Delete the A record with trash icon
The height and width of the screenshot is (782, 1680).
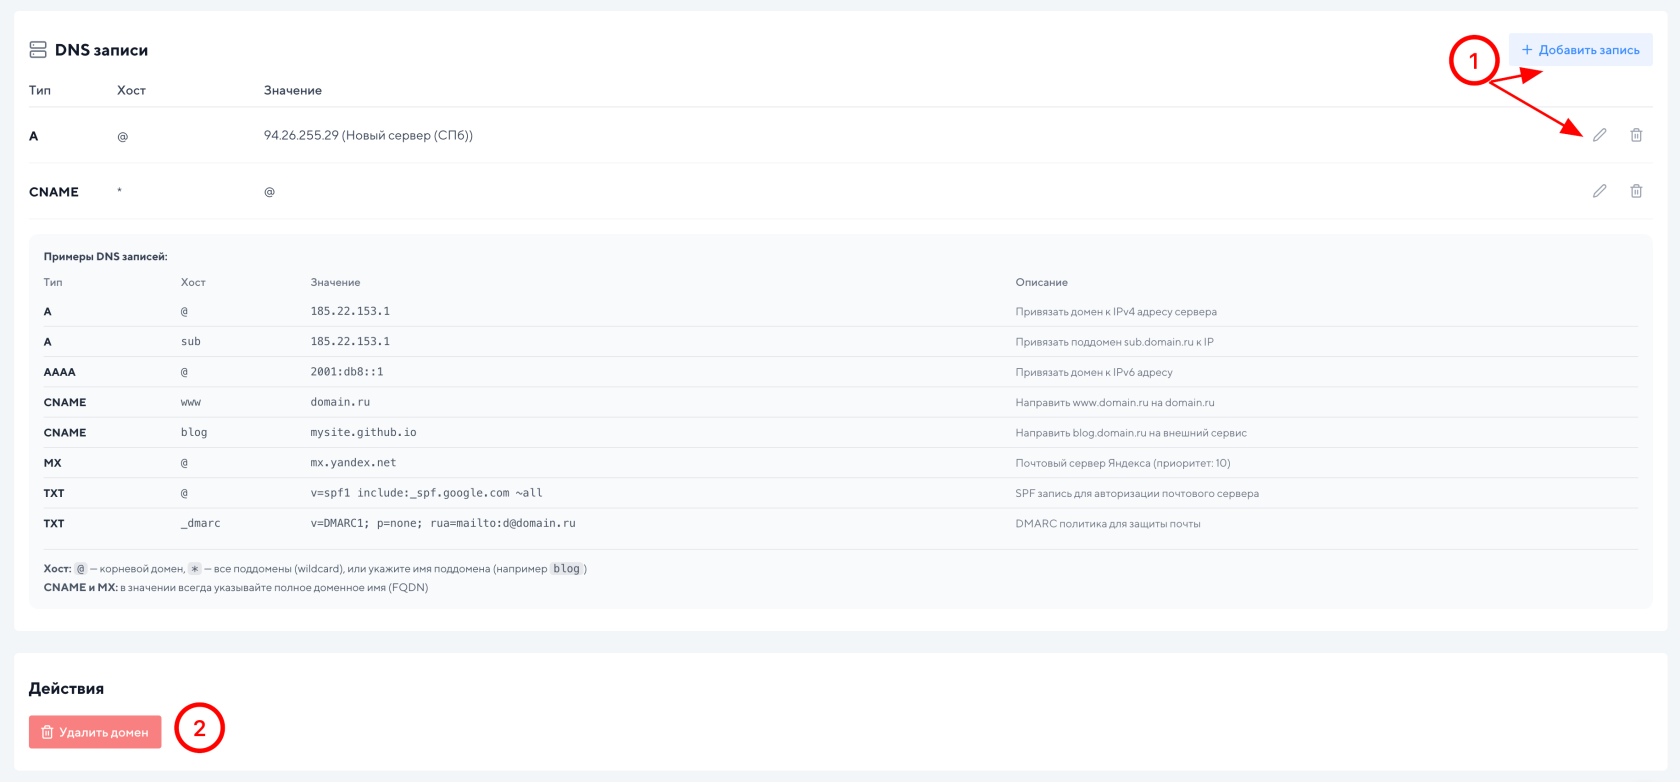click(1636, 135)
